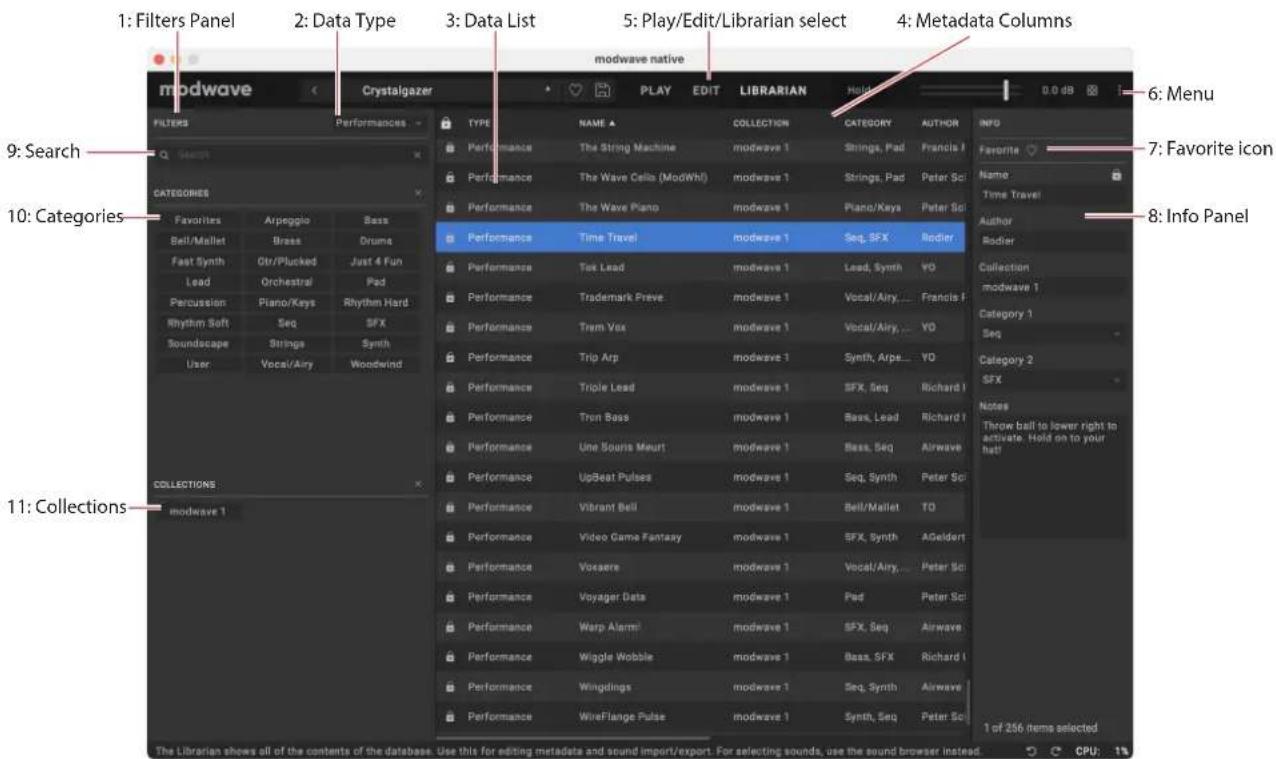Click lock icon on WireFlange Pulse row
1276x759 pixels.
(449, 716)
